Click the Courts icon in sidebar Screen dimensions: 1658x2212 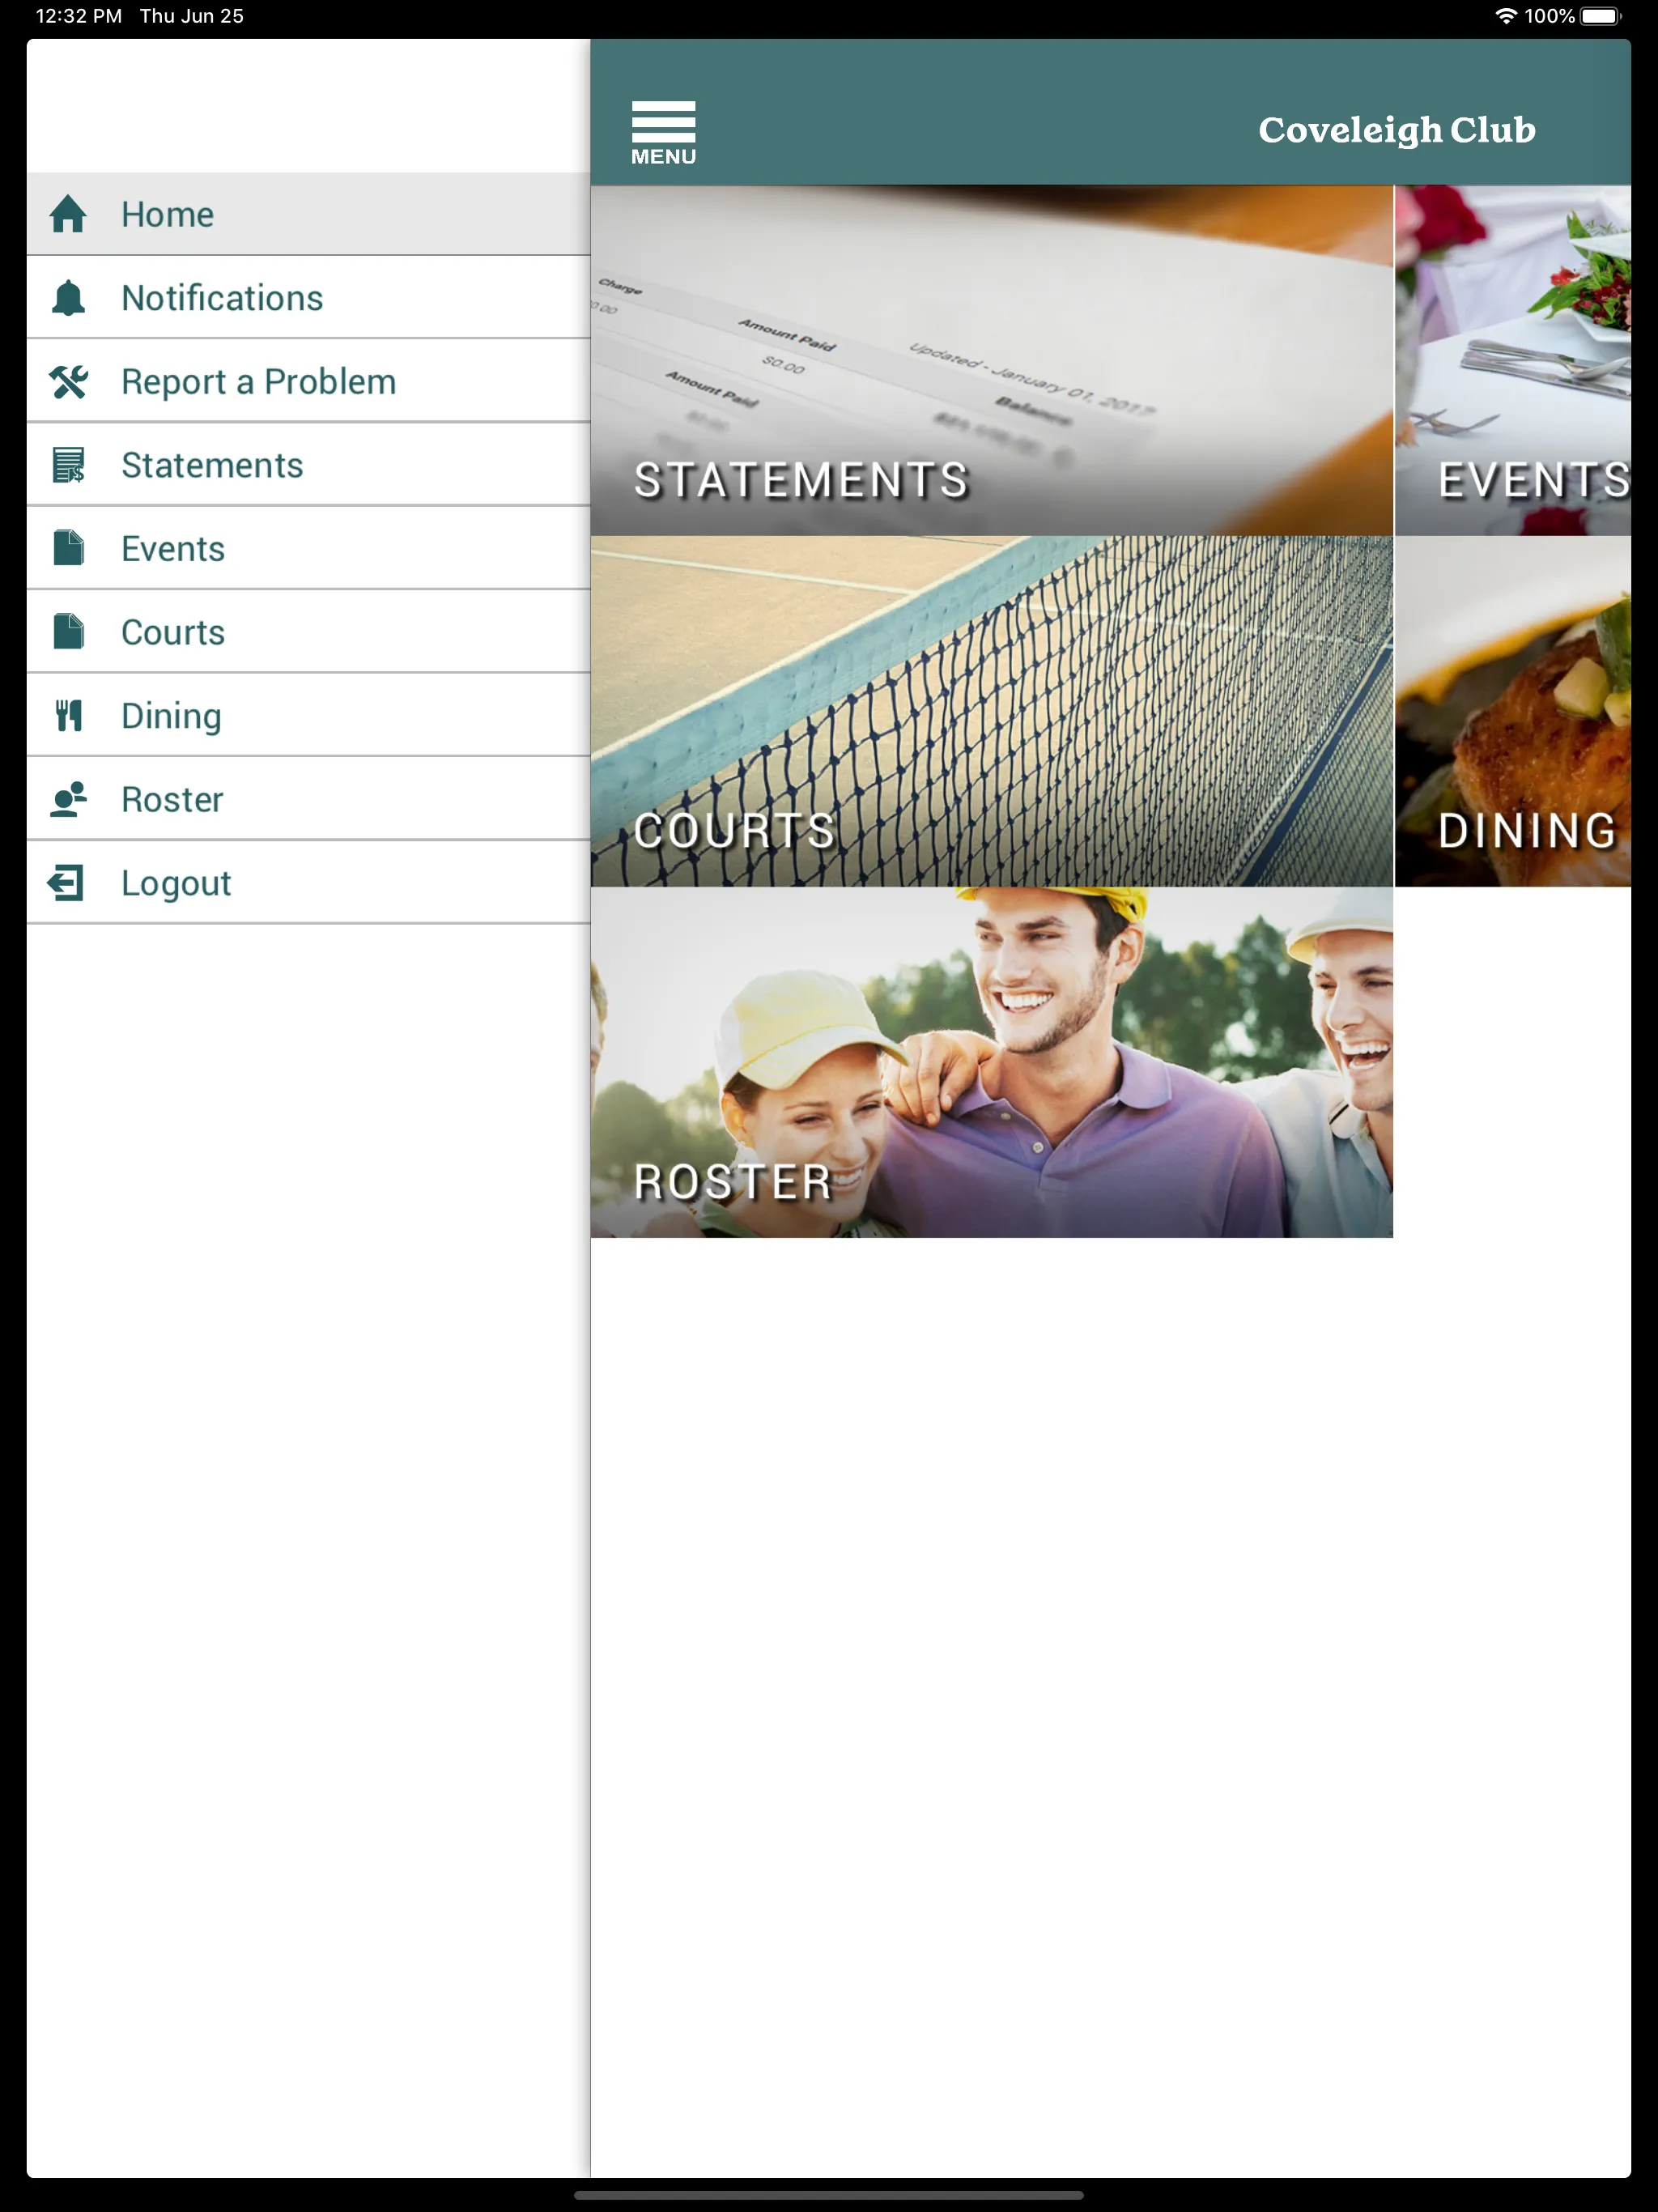pyautogui.click(x=70, y=632)
